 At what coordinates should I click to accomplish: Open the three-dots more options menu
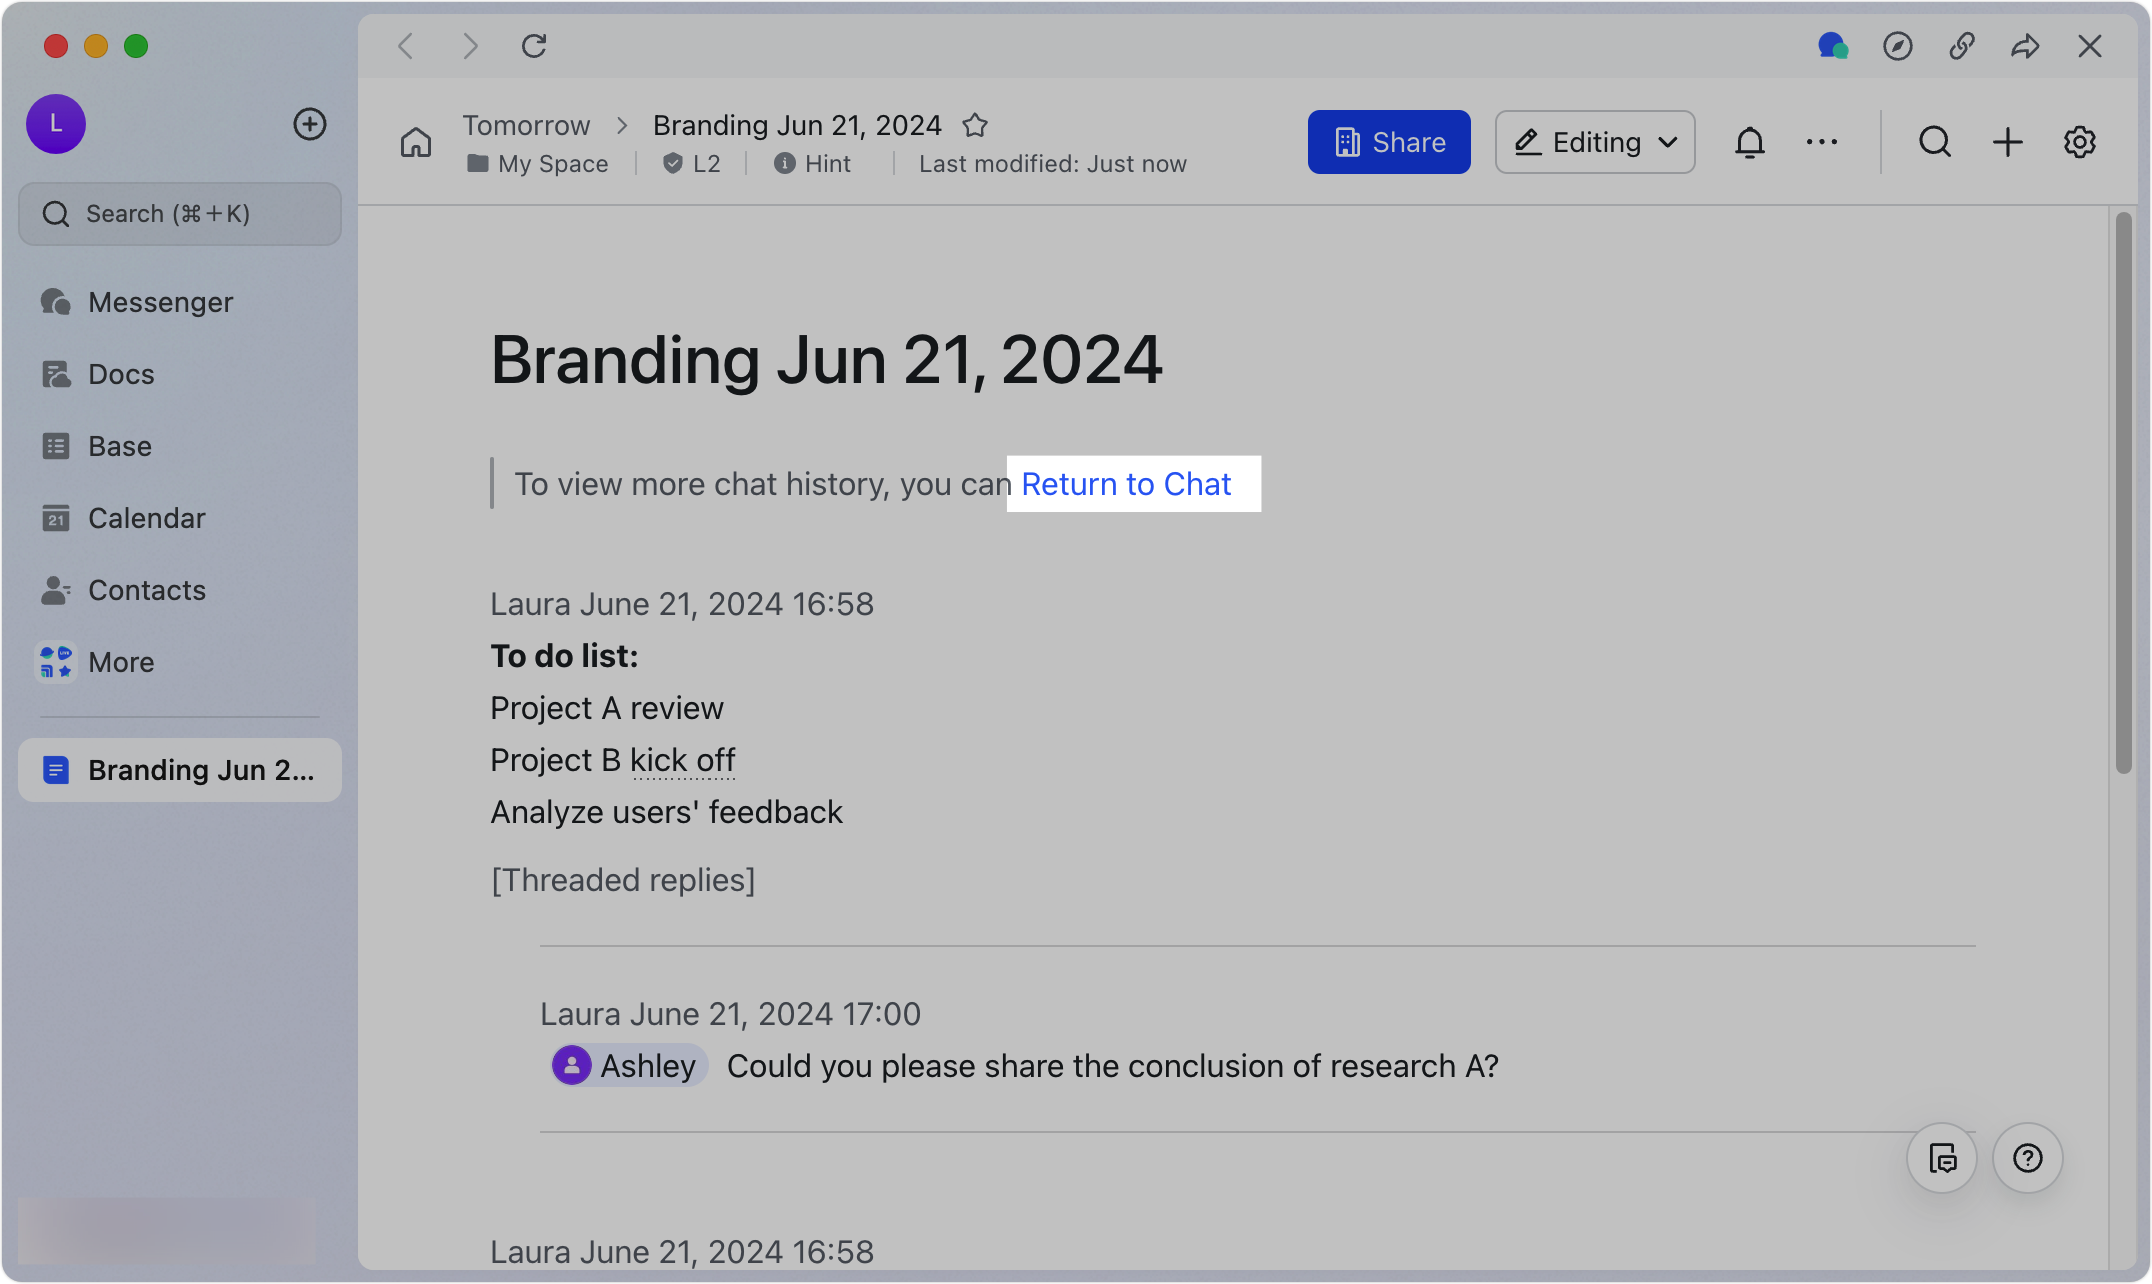[1821, 143]
